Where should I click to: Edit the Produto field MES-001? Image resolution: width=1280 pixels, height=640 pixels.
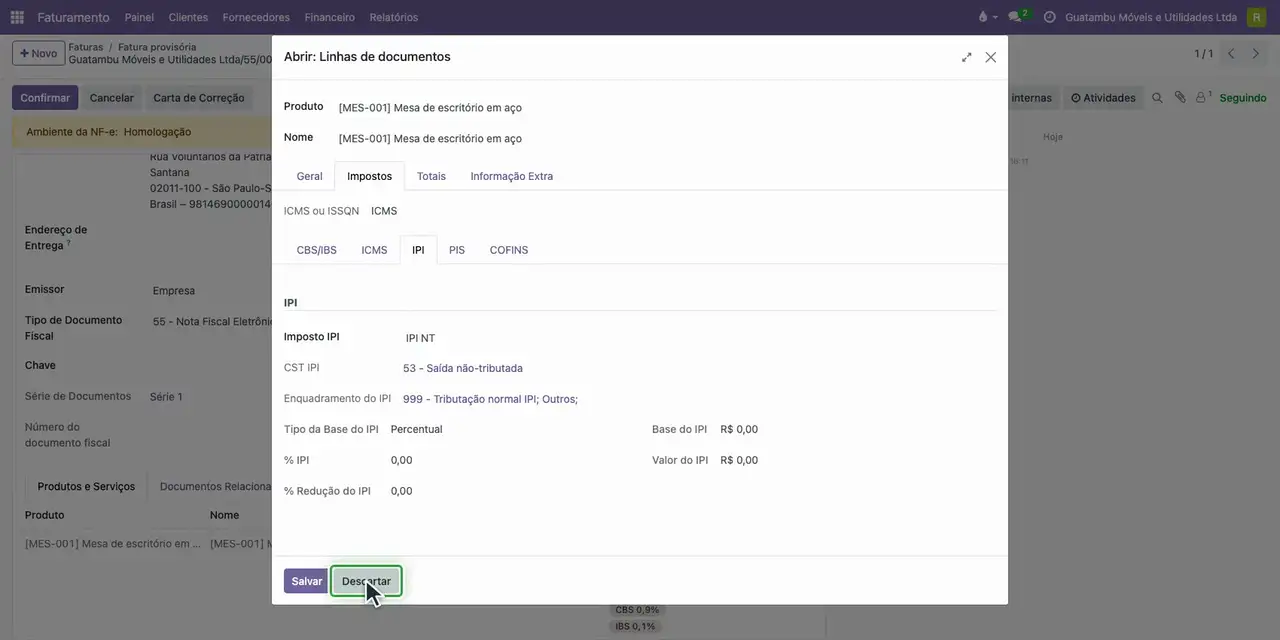(x=430, y=108)
